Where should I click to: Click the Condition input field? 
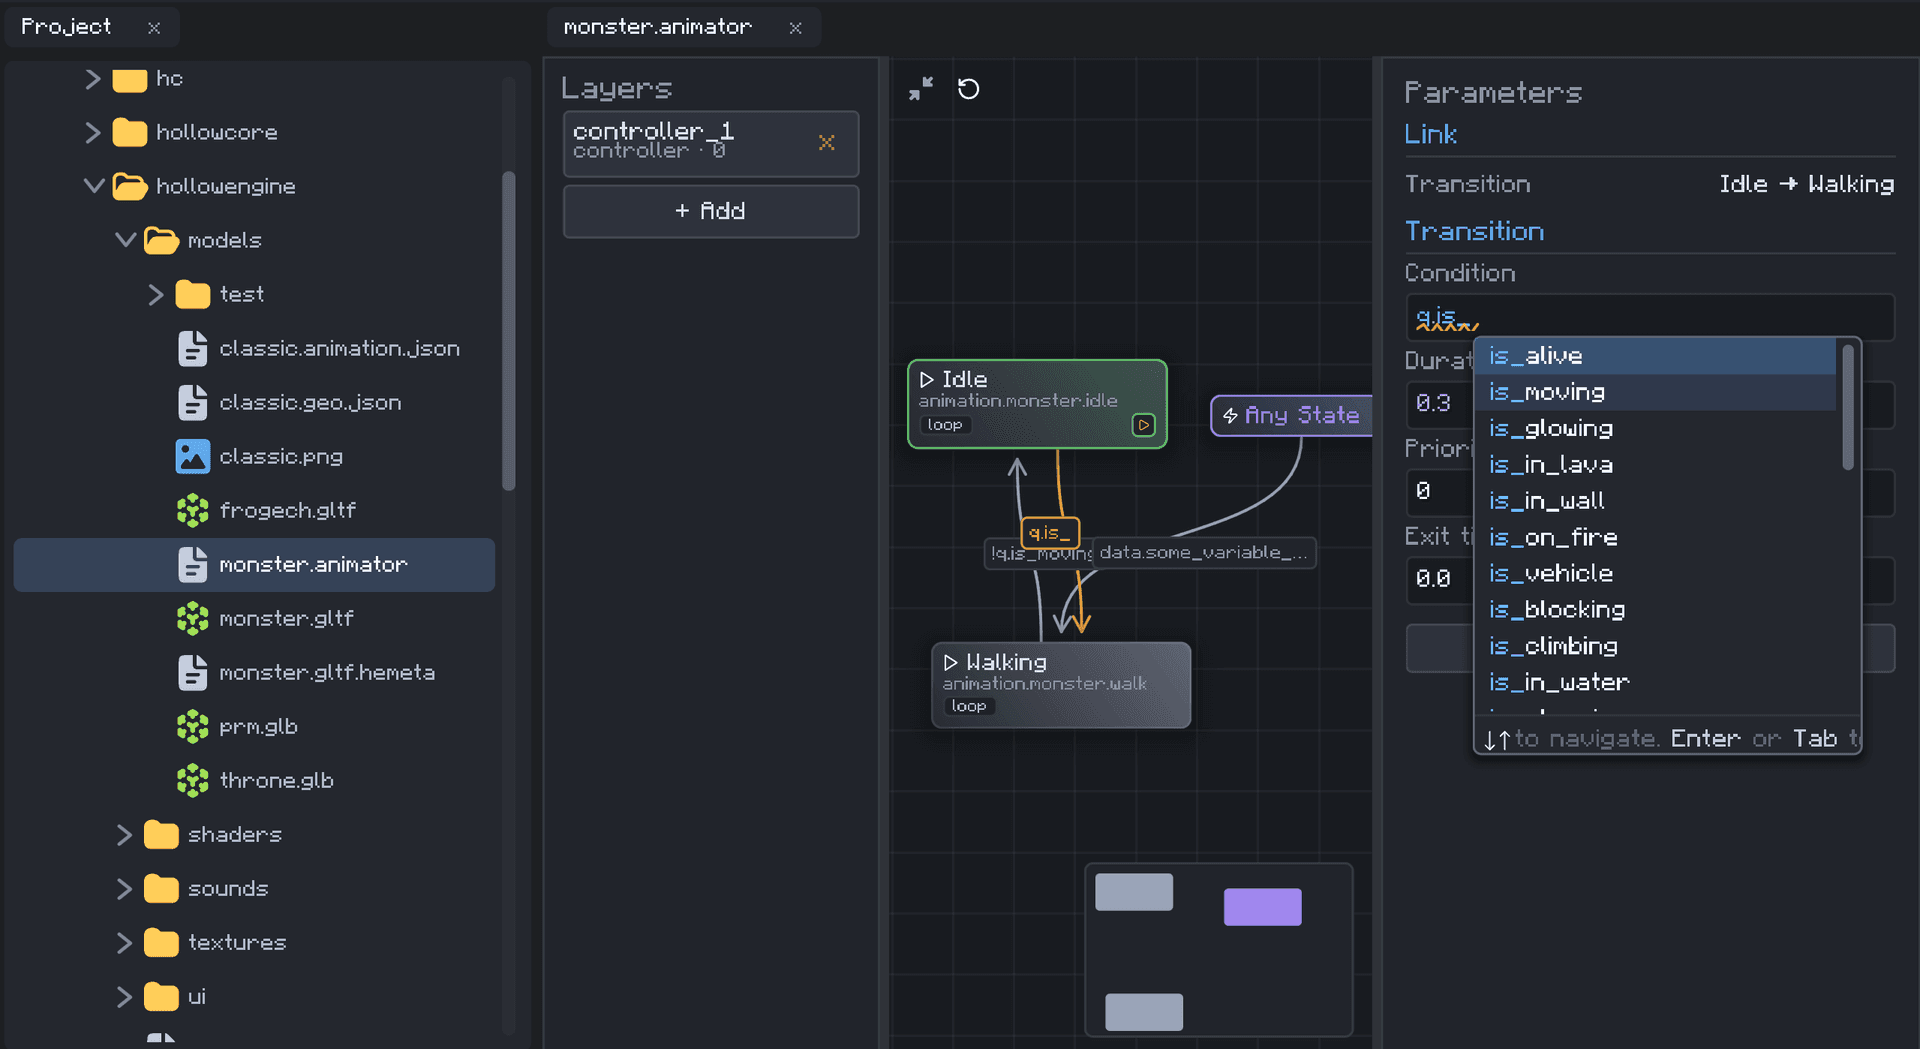coord(1650,318)
